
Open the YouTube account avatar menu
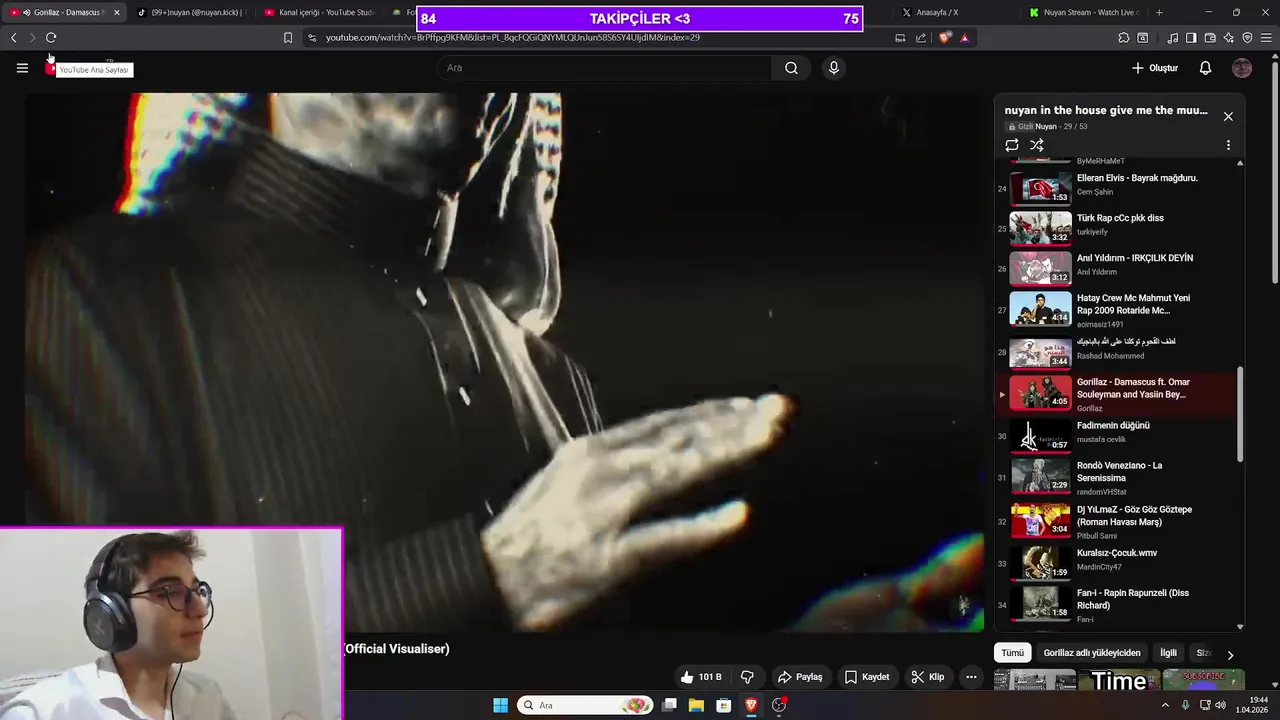click(x=1242, y=68)
